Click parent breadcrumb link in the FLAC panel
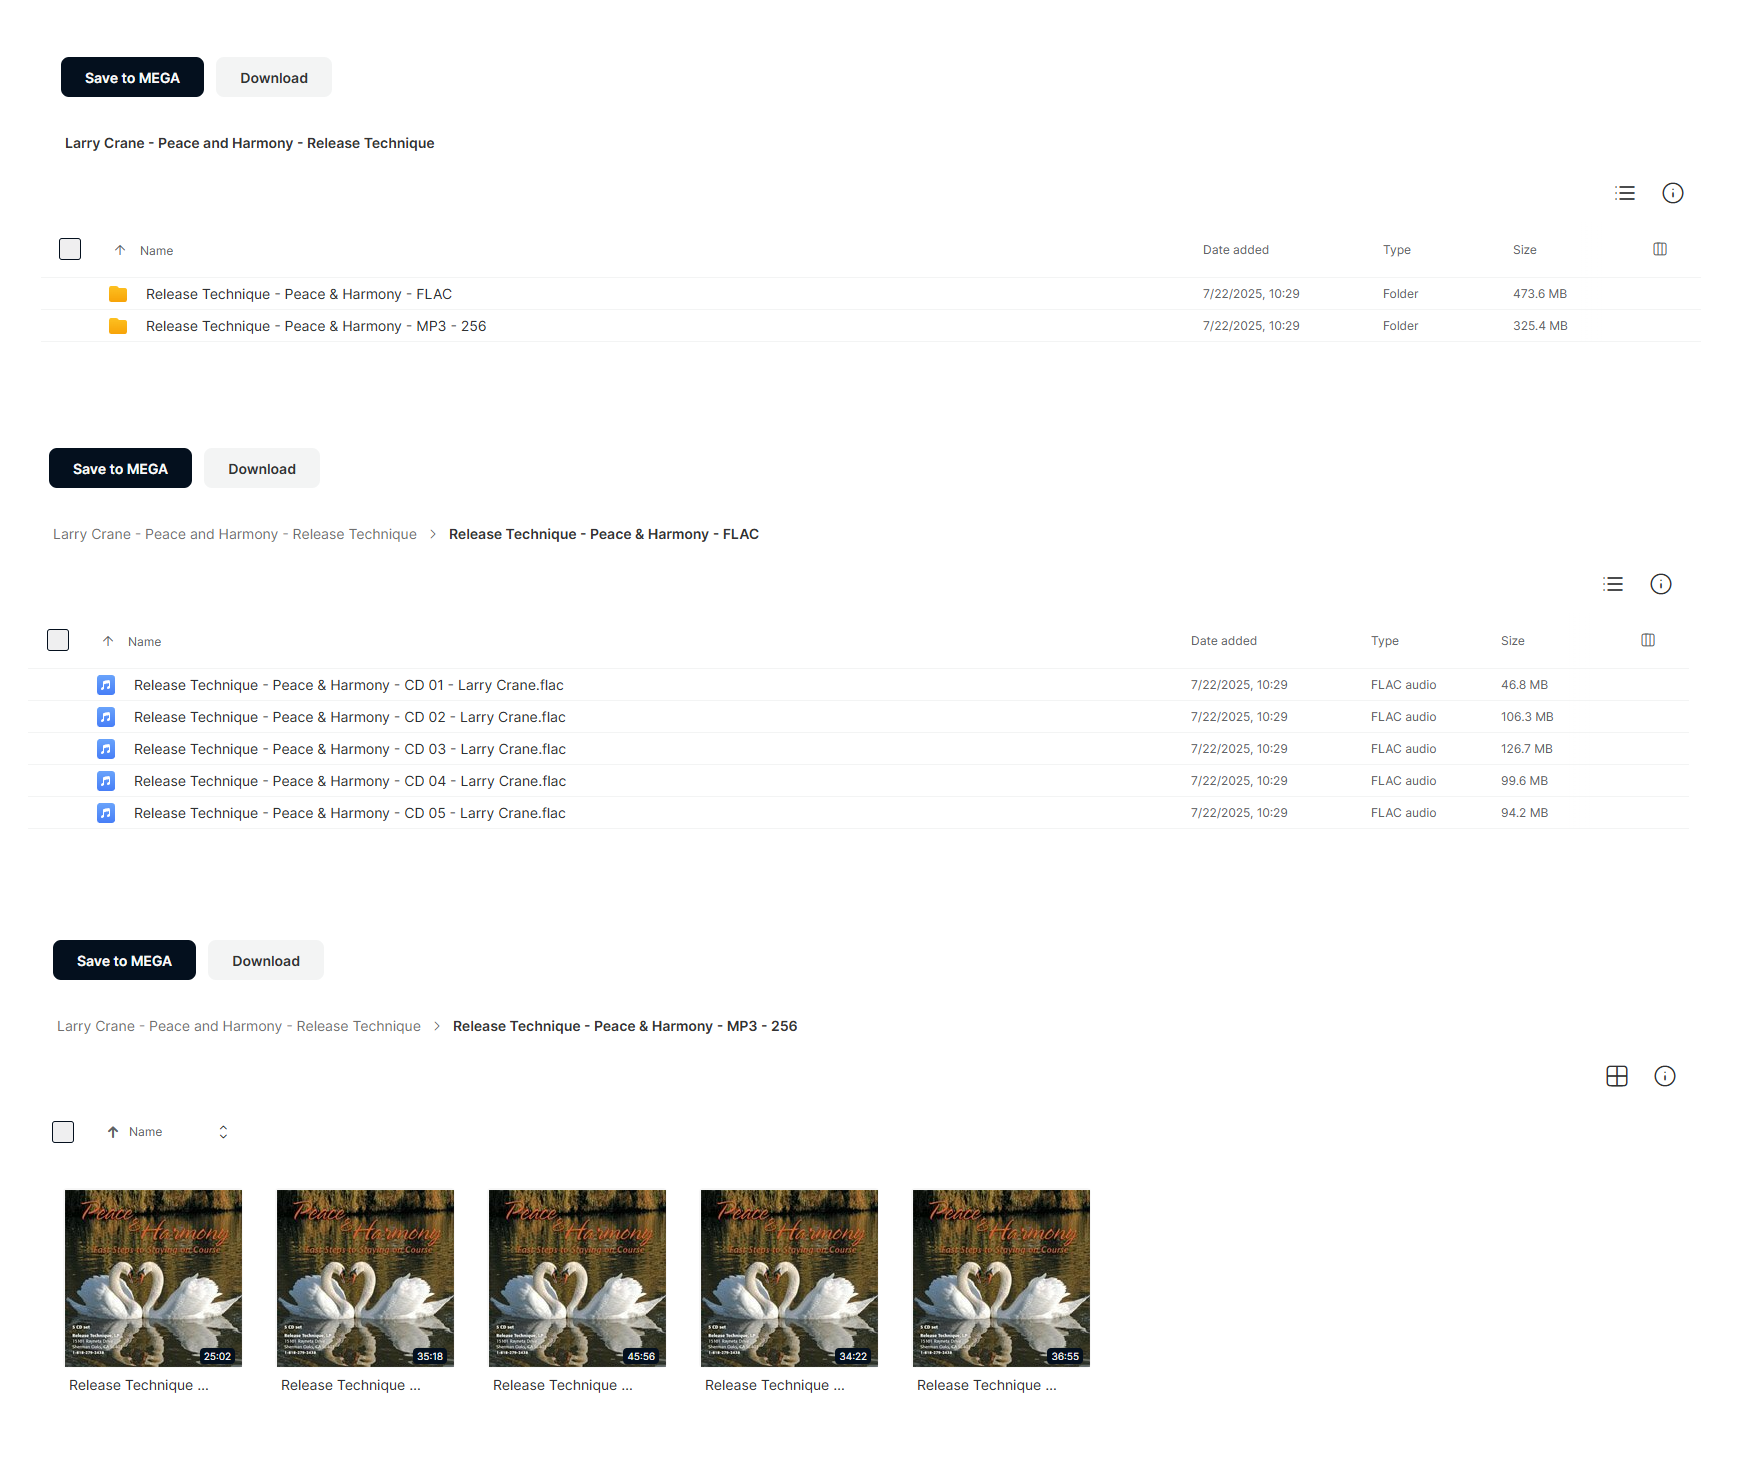 tap(235, 534)
